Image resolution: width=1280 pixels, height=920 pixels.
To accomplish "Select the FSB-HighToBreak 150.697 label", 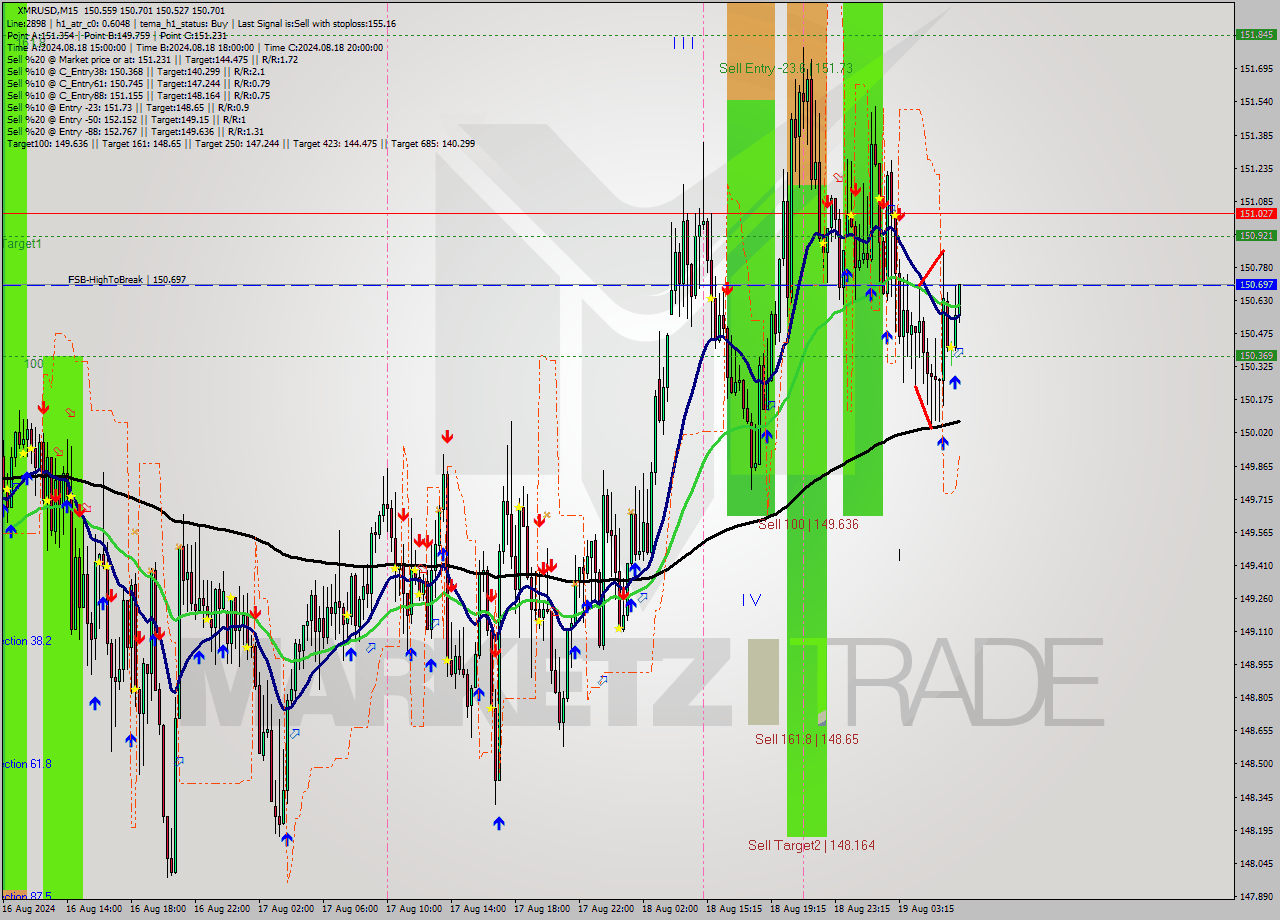I will 127,280.
